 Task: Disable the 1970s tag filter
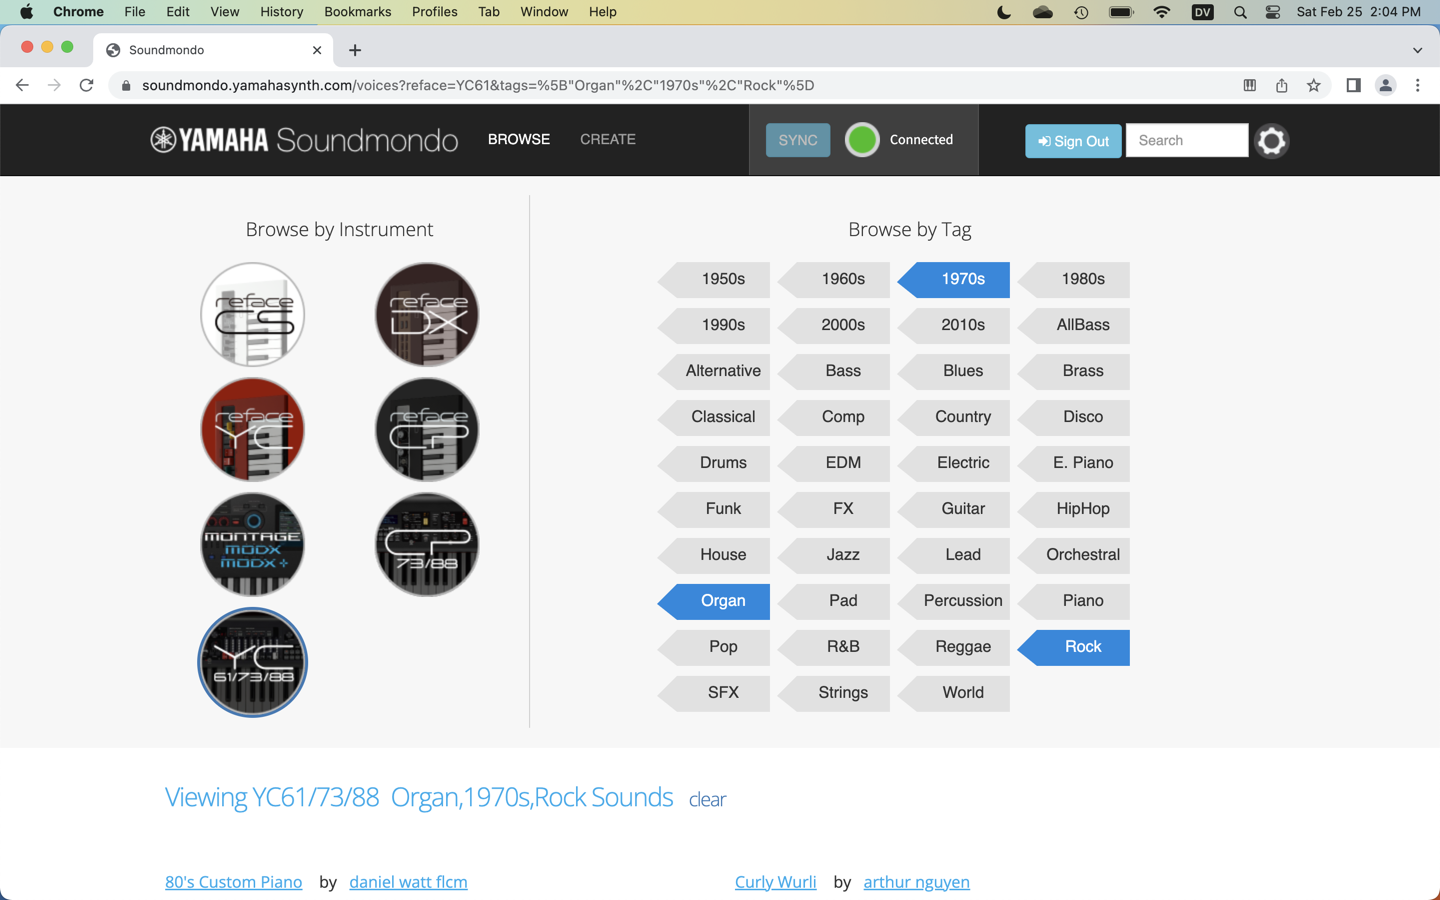tap(962, 279)
